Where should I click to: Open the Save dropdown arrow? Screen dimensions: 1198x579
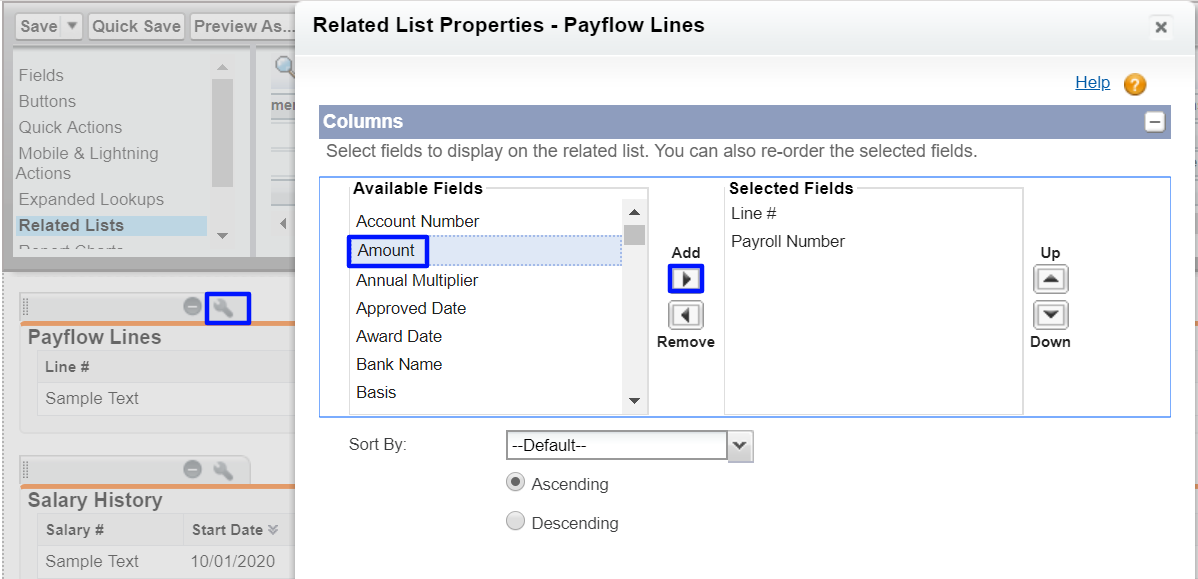tap(72, 27)
